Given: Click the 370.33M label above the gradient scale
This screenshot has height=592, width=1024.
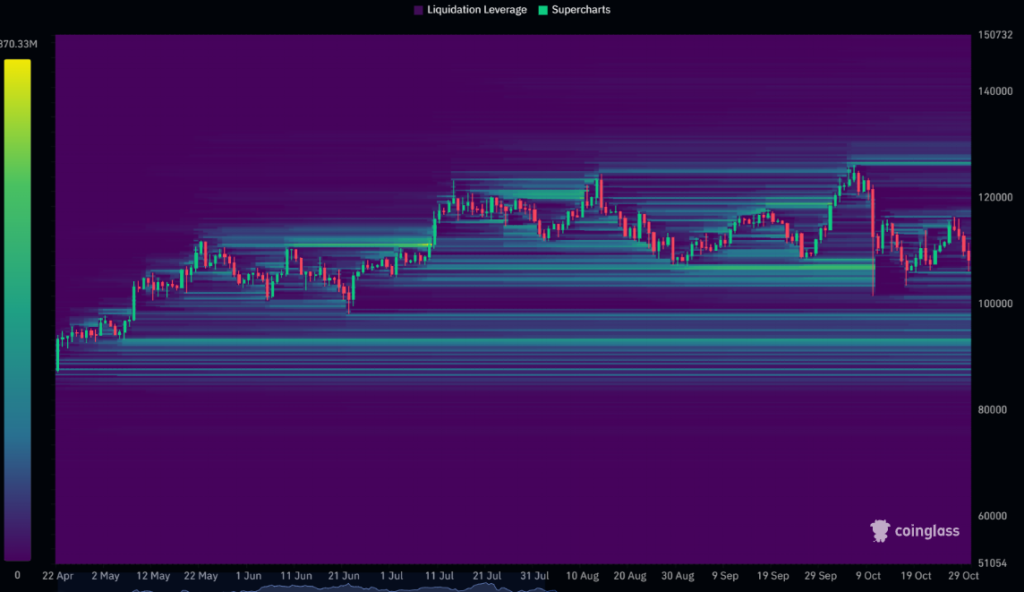Looking at the screenshot, I should pos(17,43).
